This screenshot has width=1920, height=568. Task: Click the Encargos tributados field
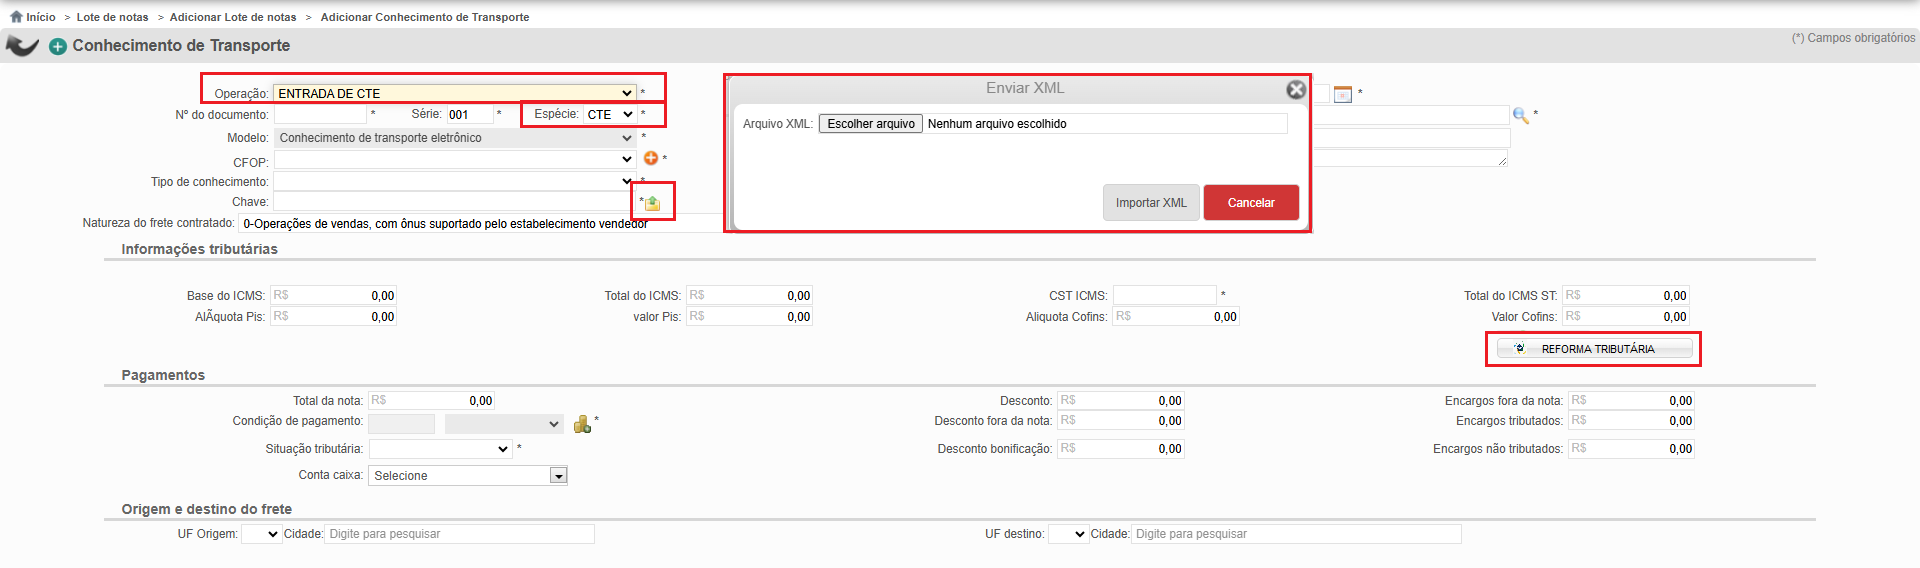pos(1631,421)
